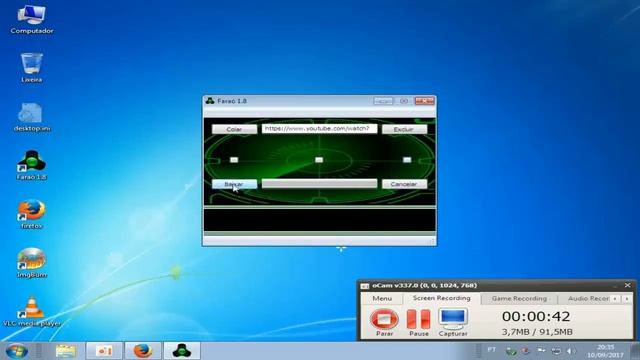
Task: Select the Lixeira recycle bin icon
Action: (31, 67)
